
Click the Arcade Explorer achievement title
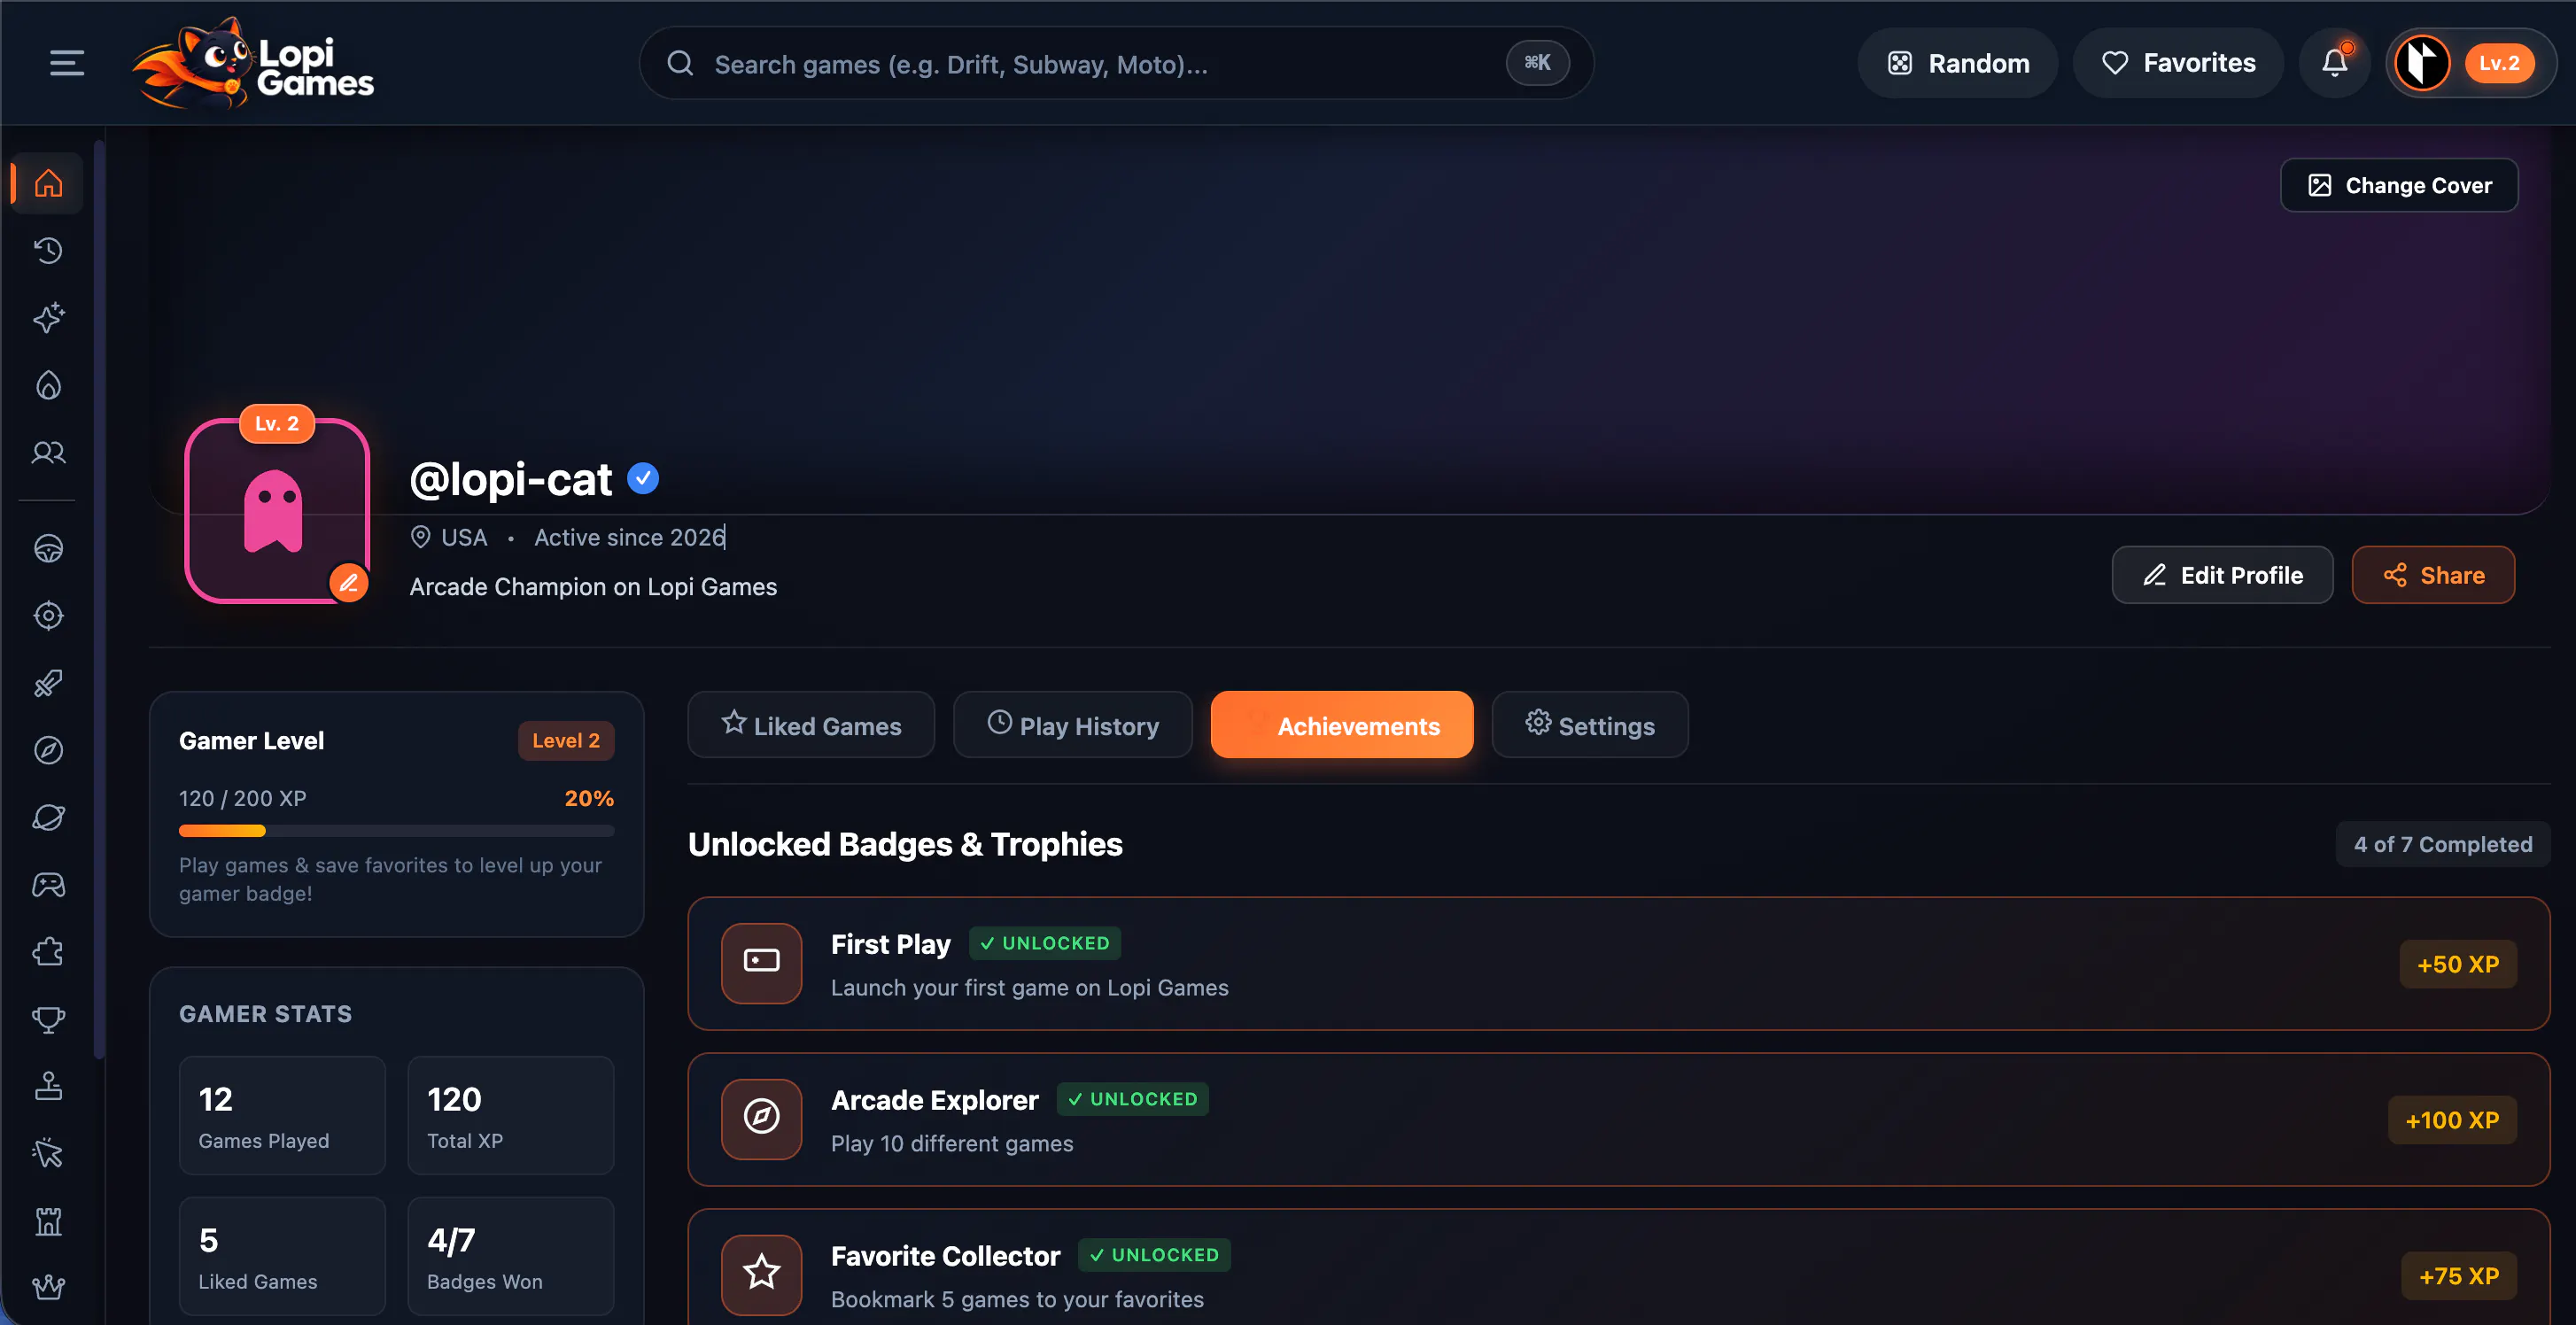pos(934,1100)
